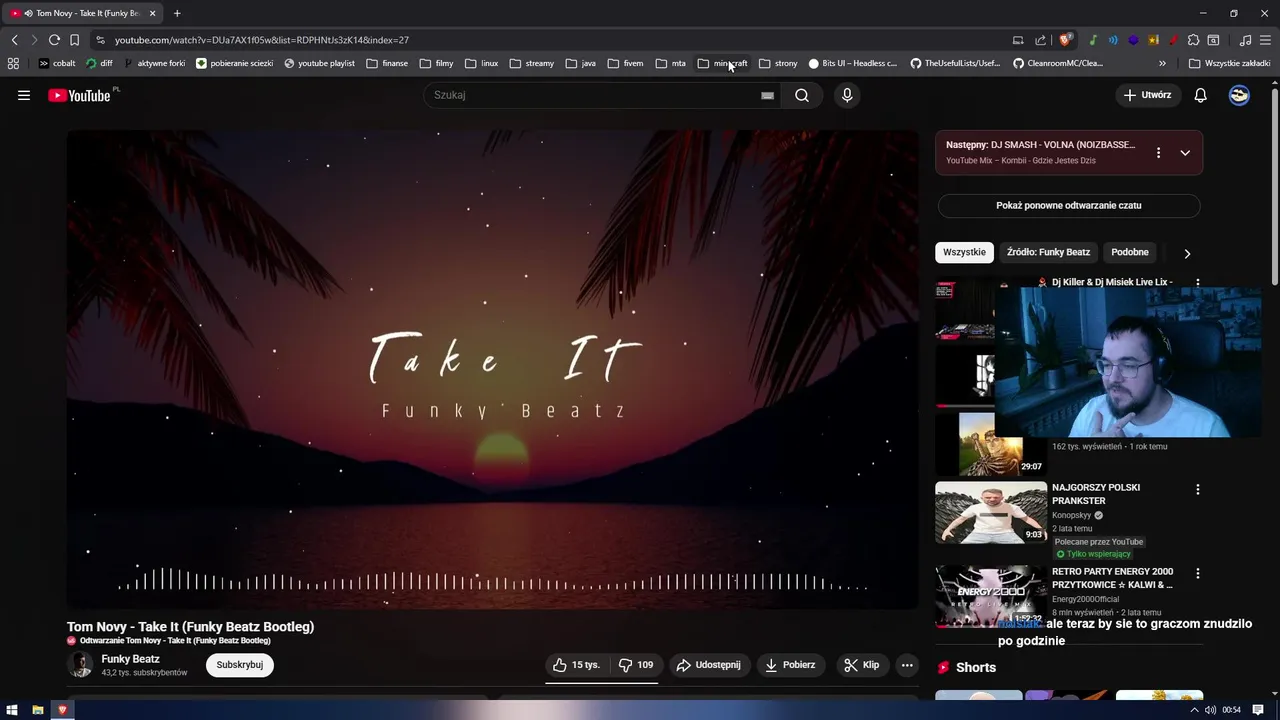Screen dimensions: 1280x720
Task: Expand the playlist panel chevron
Action: coord(1185,153)
